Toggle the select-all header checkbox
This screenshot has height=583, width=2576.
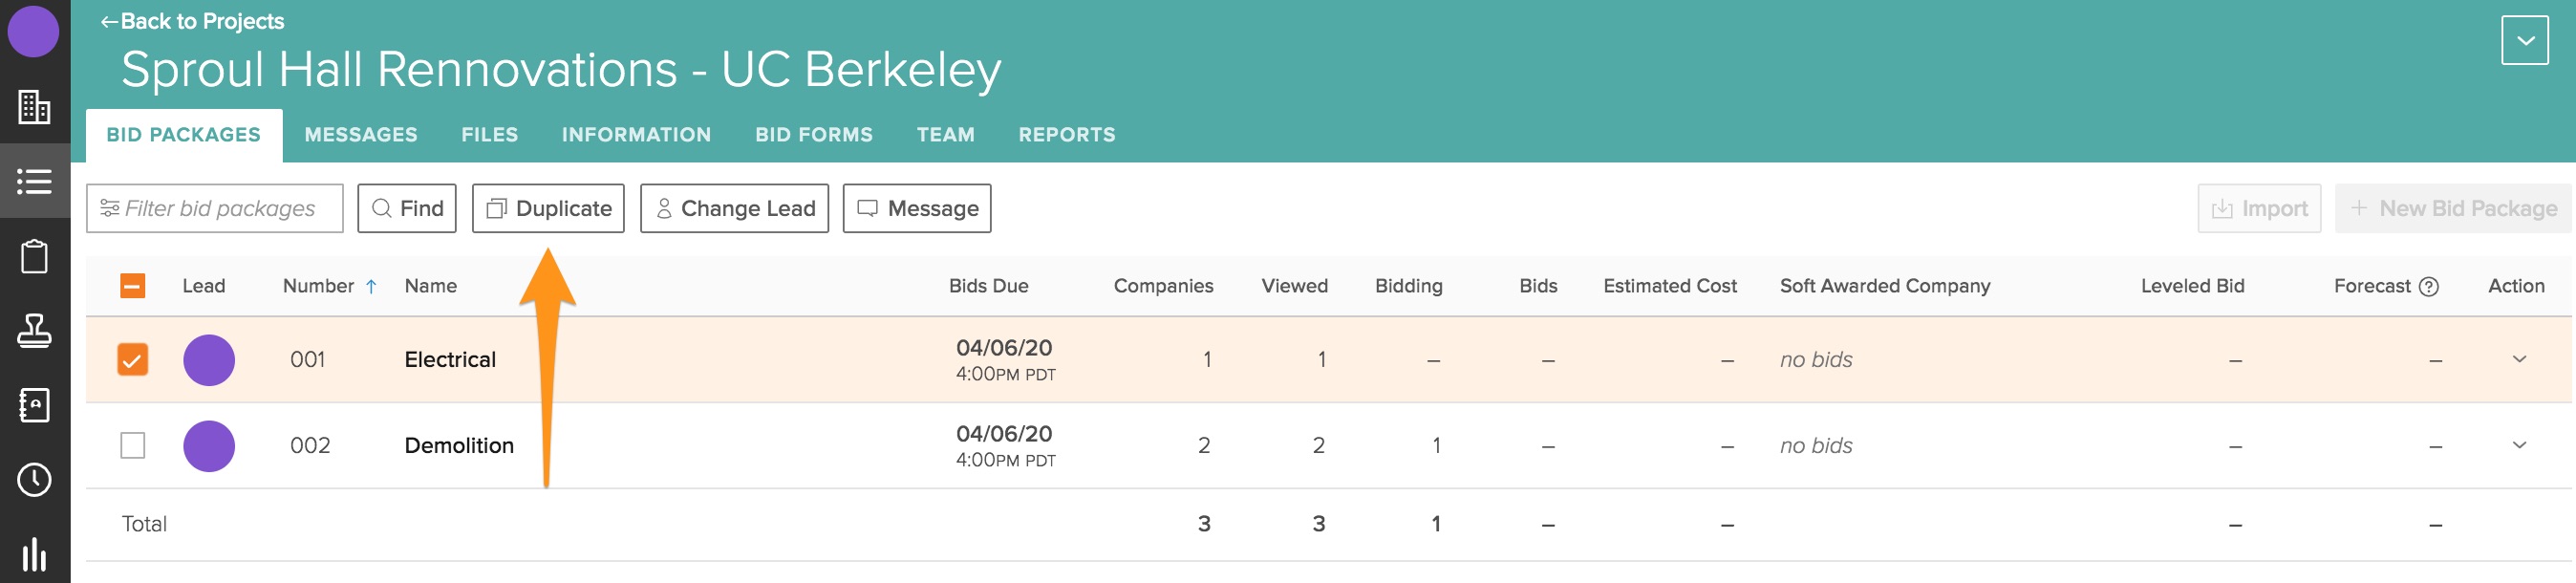point(132,286)
